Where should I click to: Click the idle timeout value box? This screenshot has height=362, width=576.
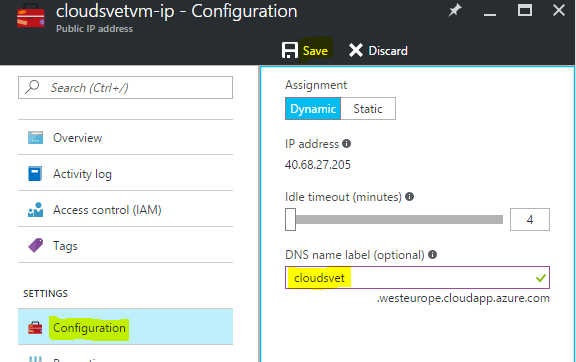click(x=530, y=219)
